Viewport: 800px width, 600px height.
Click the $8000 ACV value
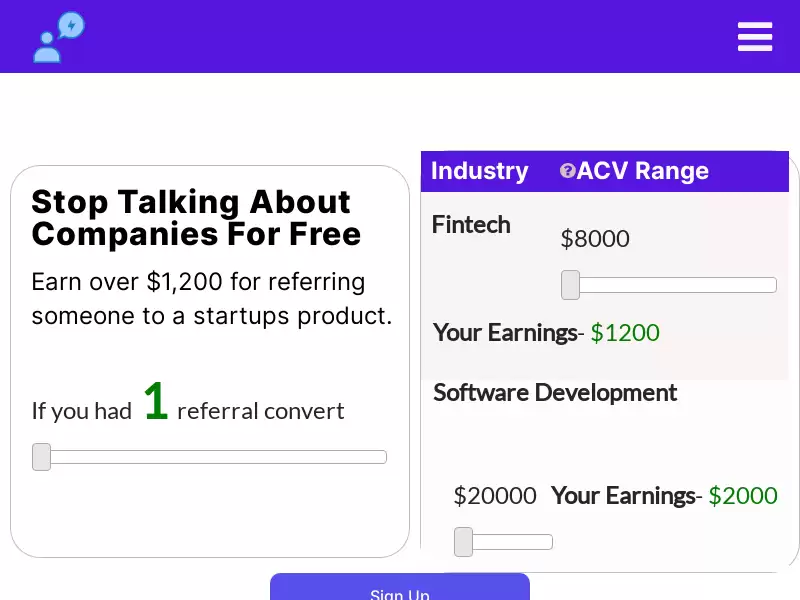pyautogui.click(x=595, y=239)
